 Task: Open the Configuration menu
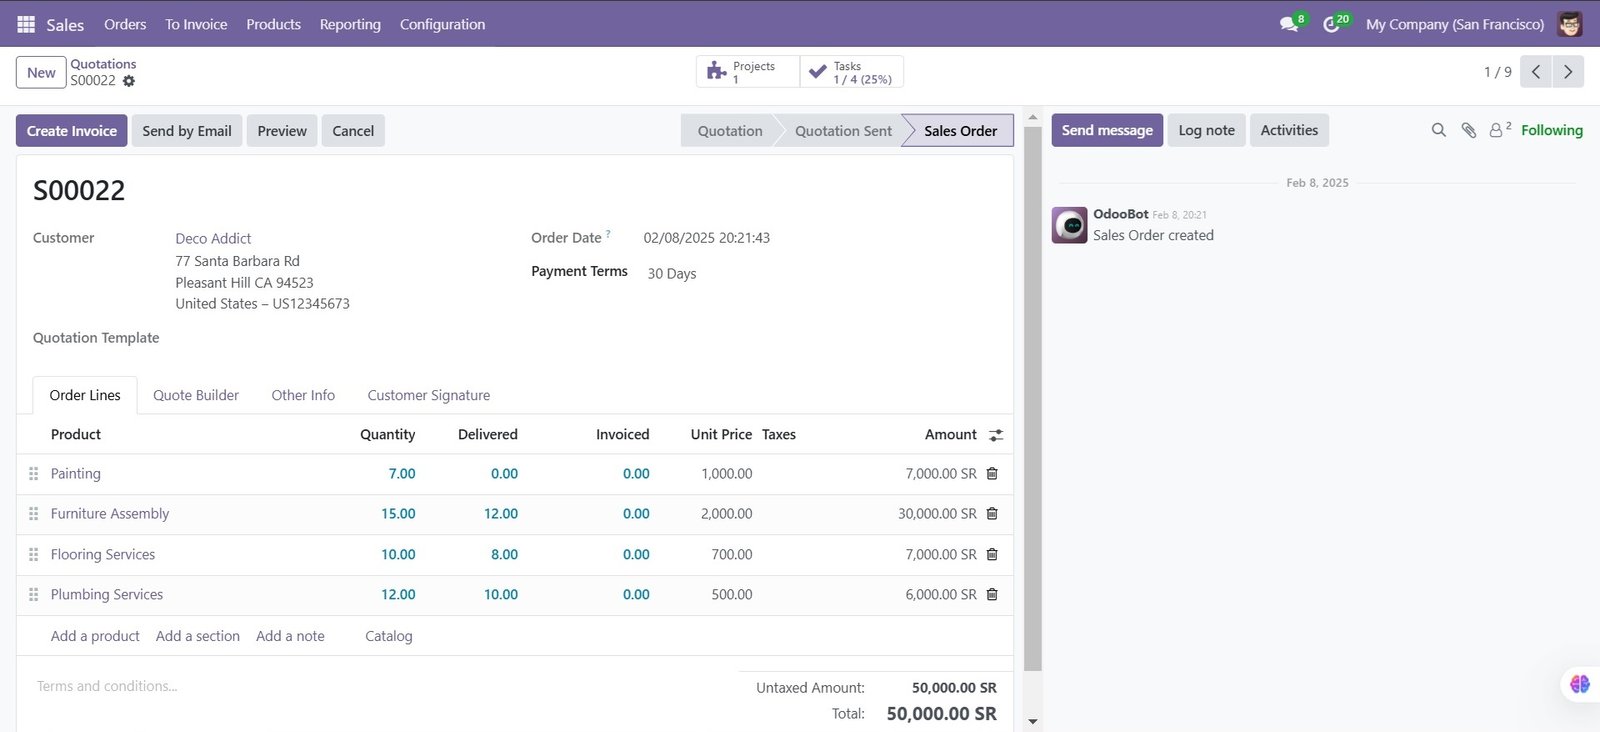click(x=442, y=24)
